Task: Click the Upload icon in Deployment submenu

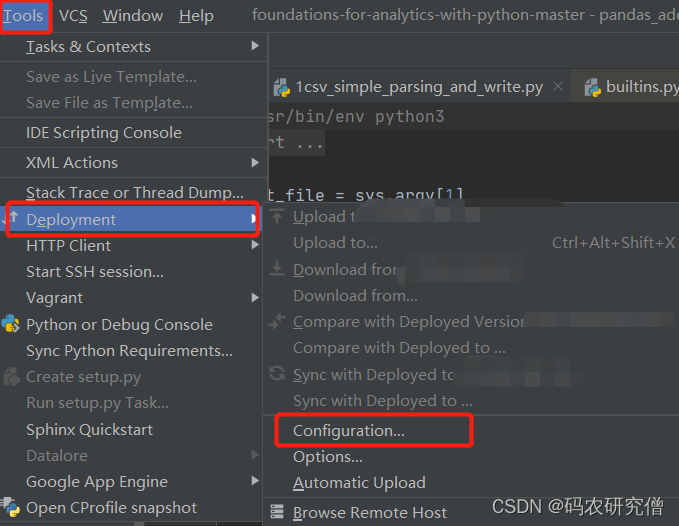Action: pos(277,216)
